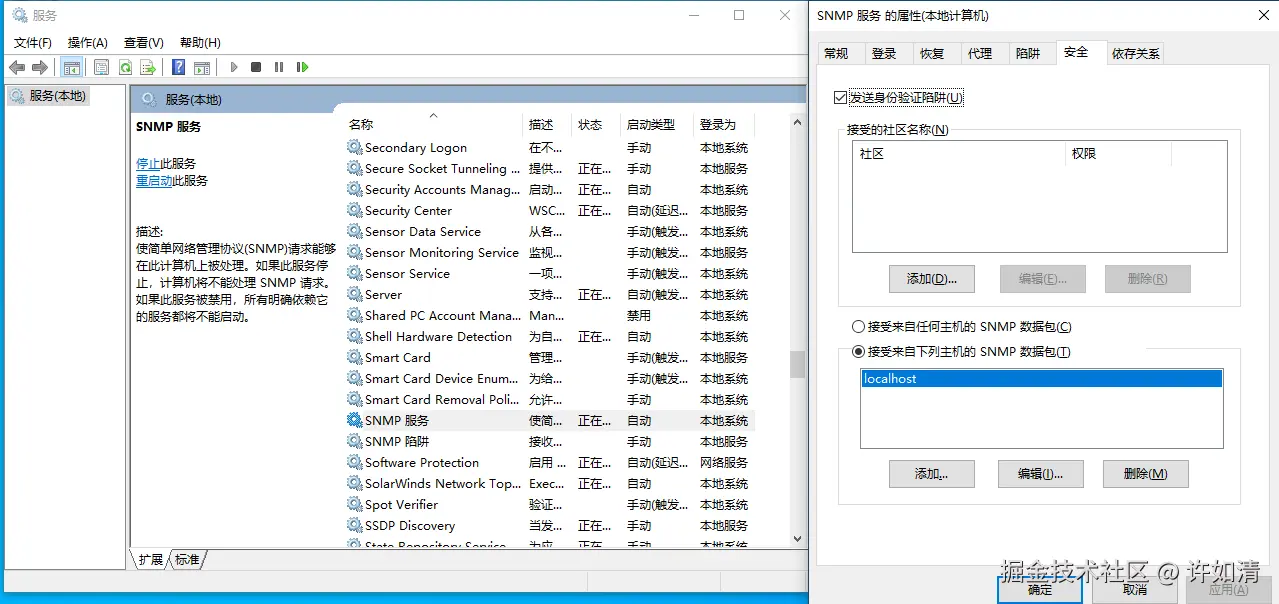Select the localhost entry in hosts list
The height and width of the screenshot is (604, 1279).
click(x=1041, y=379)
